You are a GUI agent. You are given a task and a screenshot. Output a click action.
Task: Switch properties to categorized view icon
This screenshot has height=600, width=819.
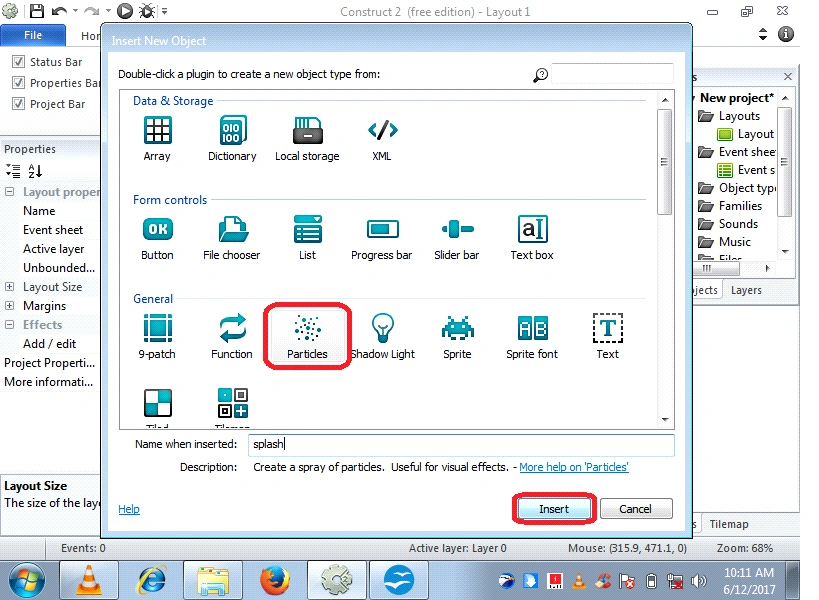tap(13, 171)
